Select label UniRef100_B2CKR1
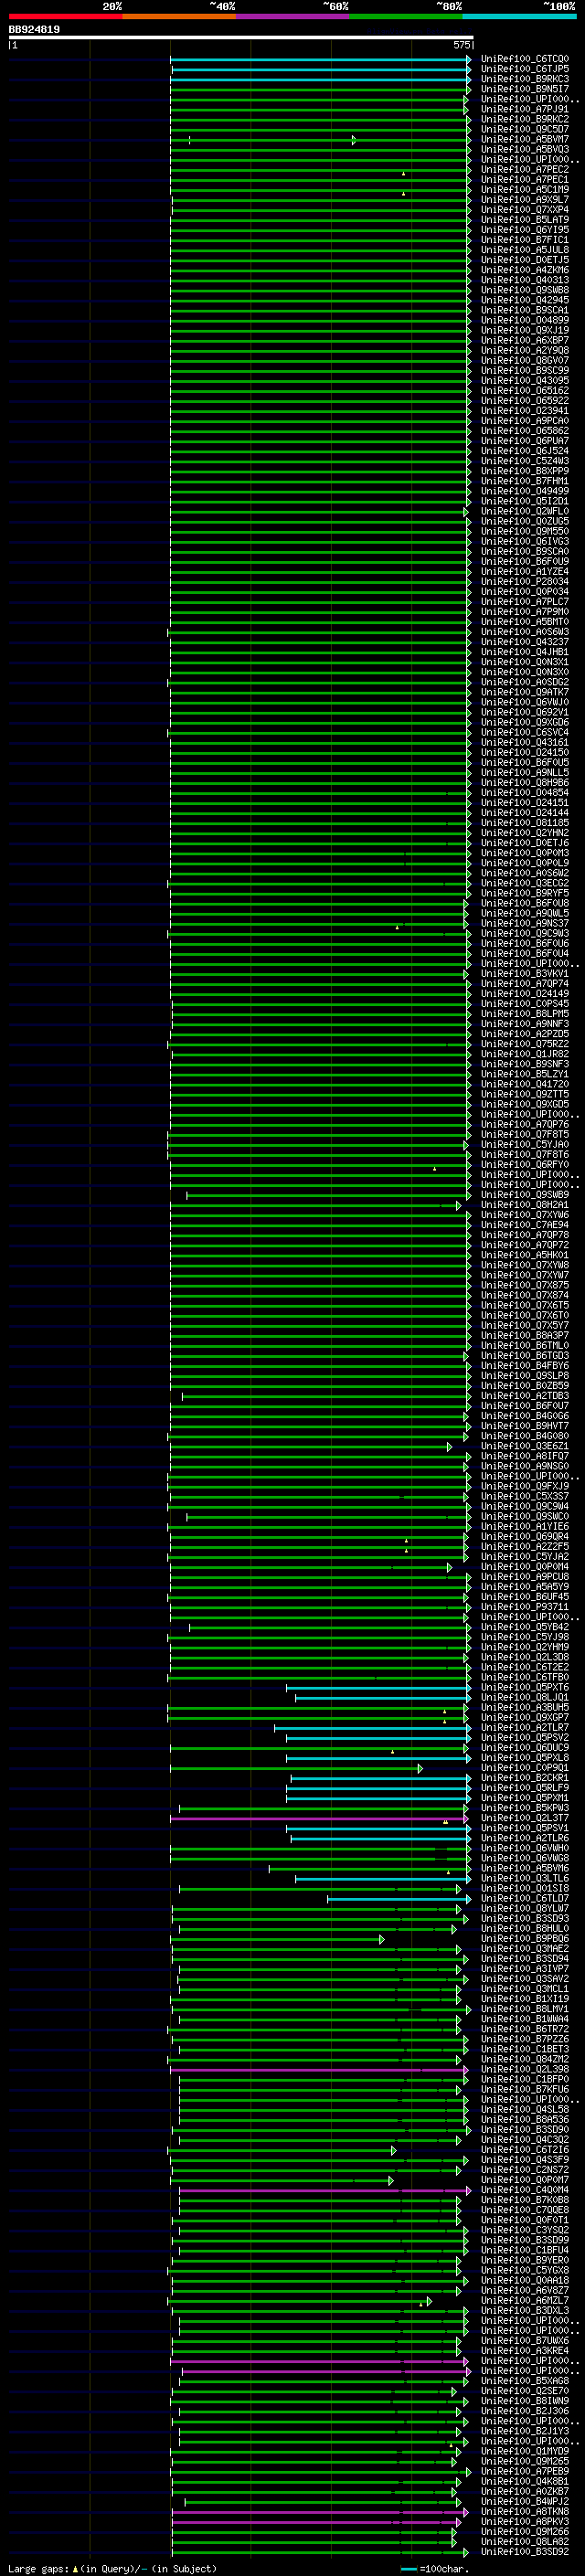This screenshot has height=2576, width=585. click(x=525, y=1778)
